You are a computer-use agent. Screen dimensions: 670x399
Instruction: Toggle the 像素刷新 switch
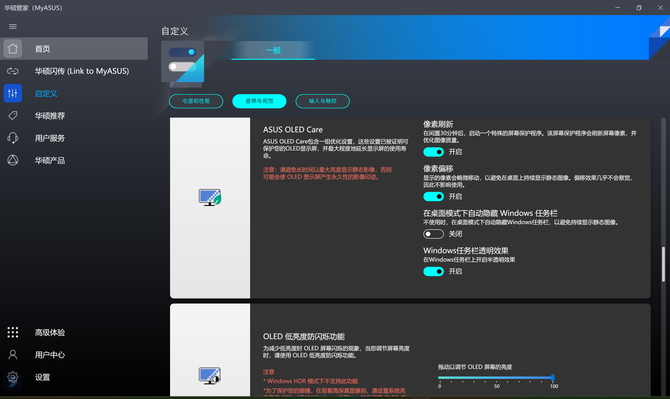coord(433,152)
